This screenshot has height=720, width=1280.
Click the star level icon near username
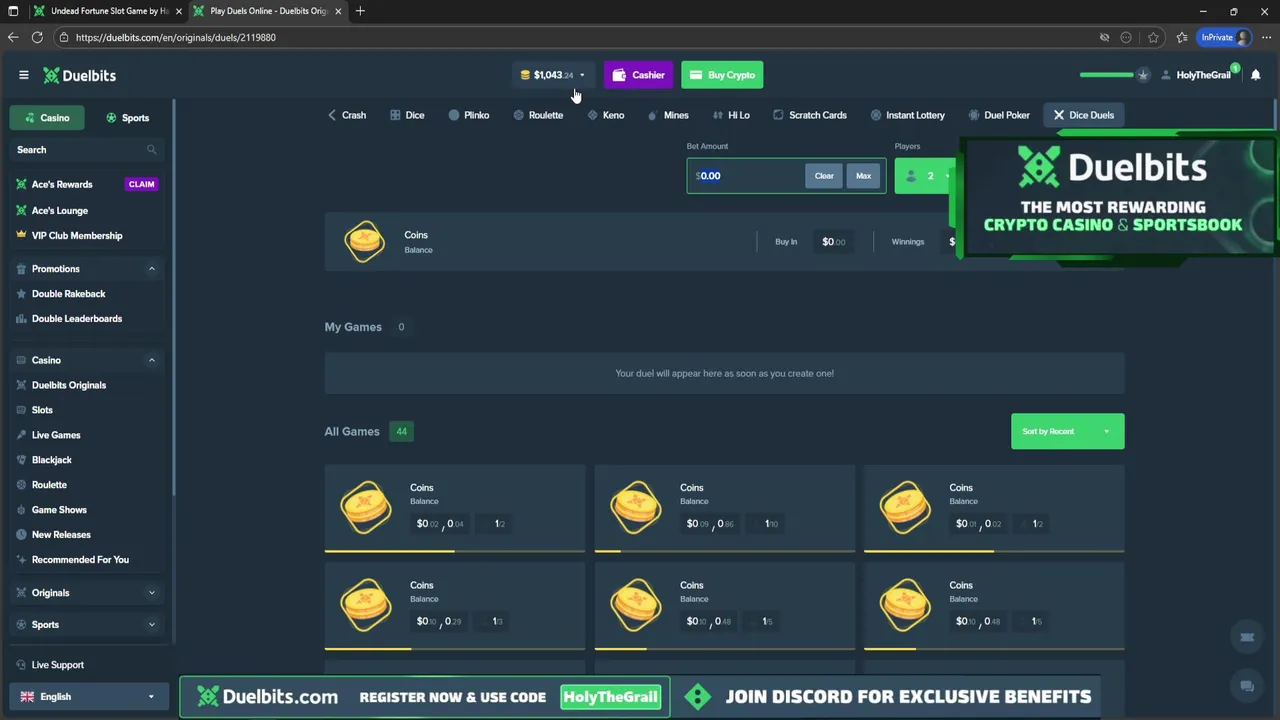click(1143, 75)
